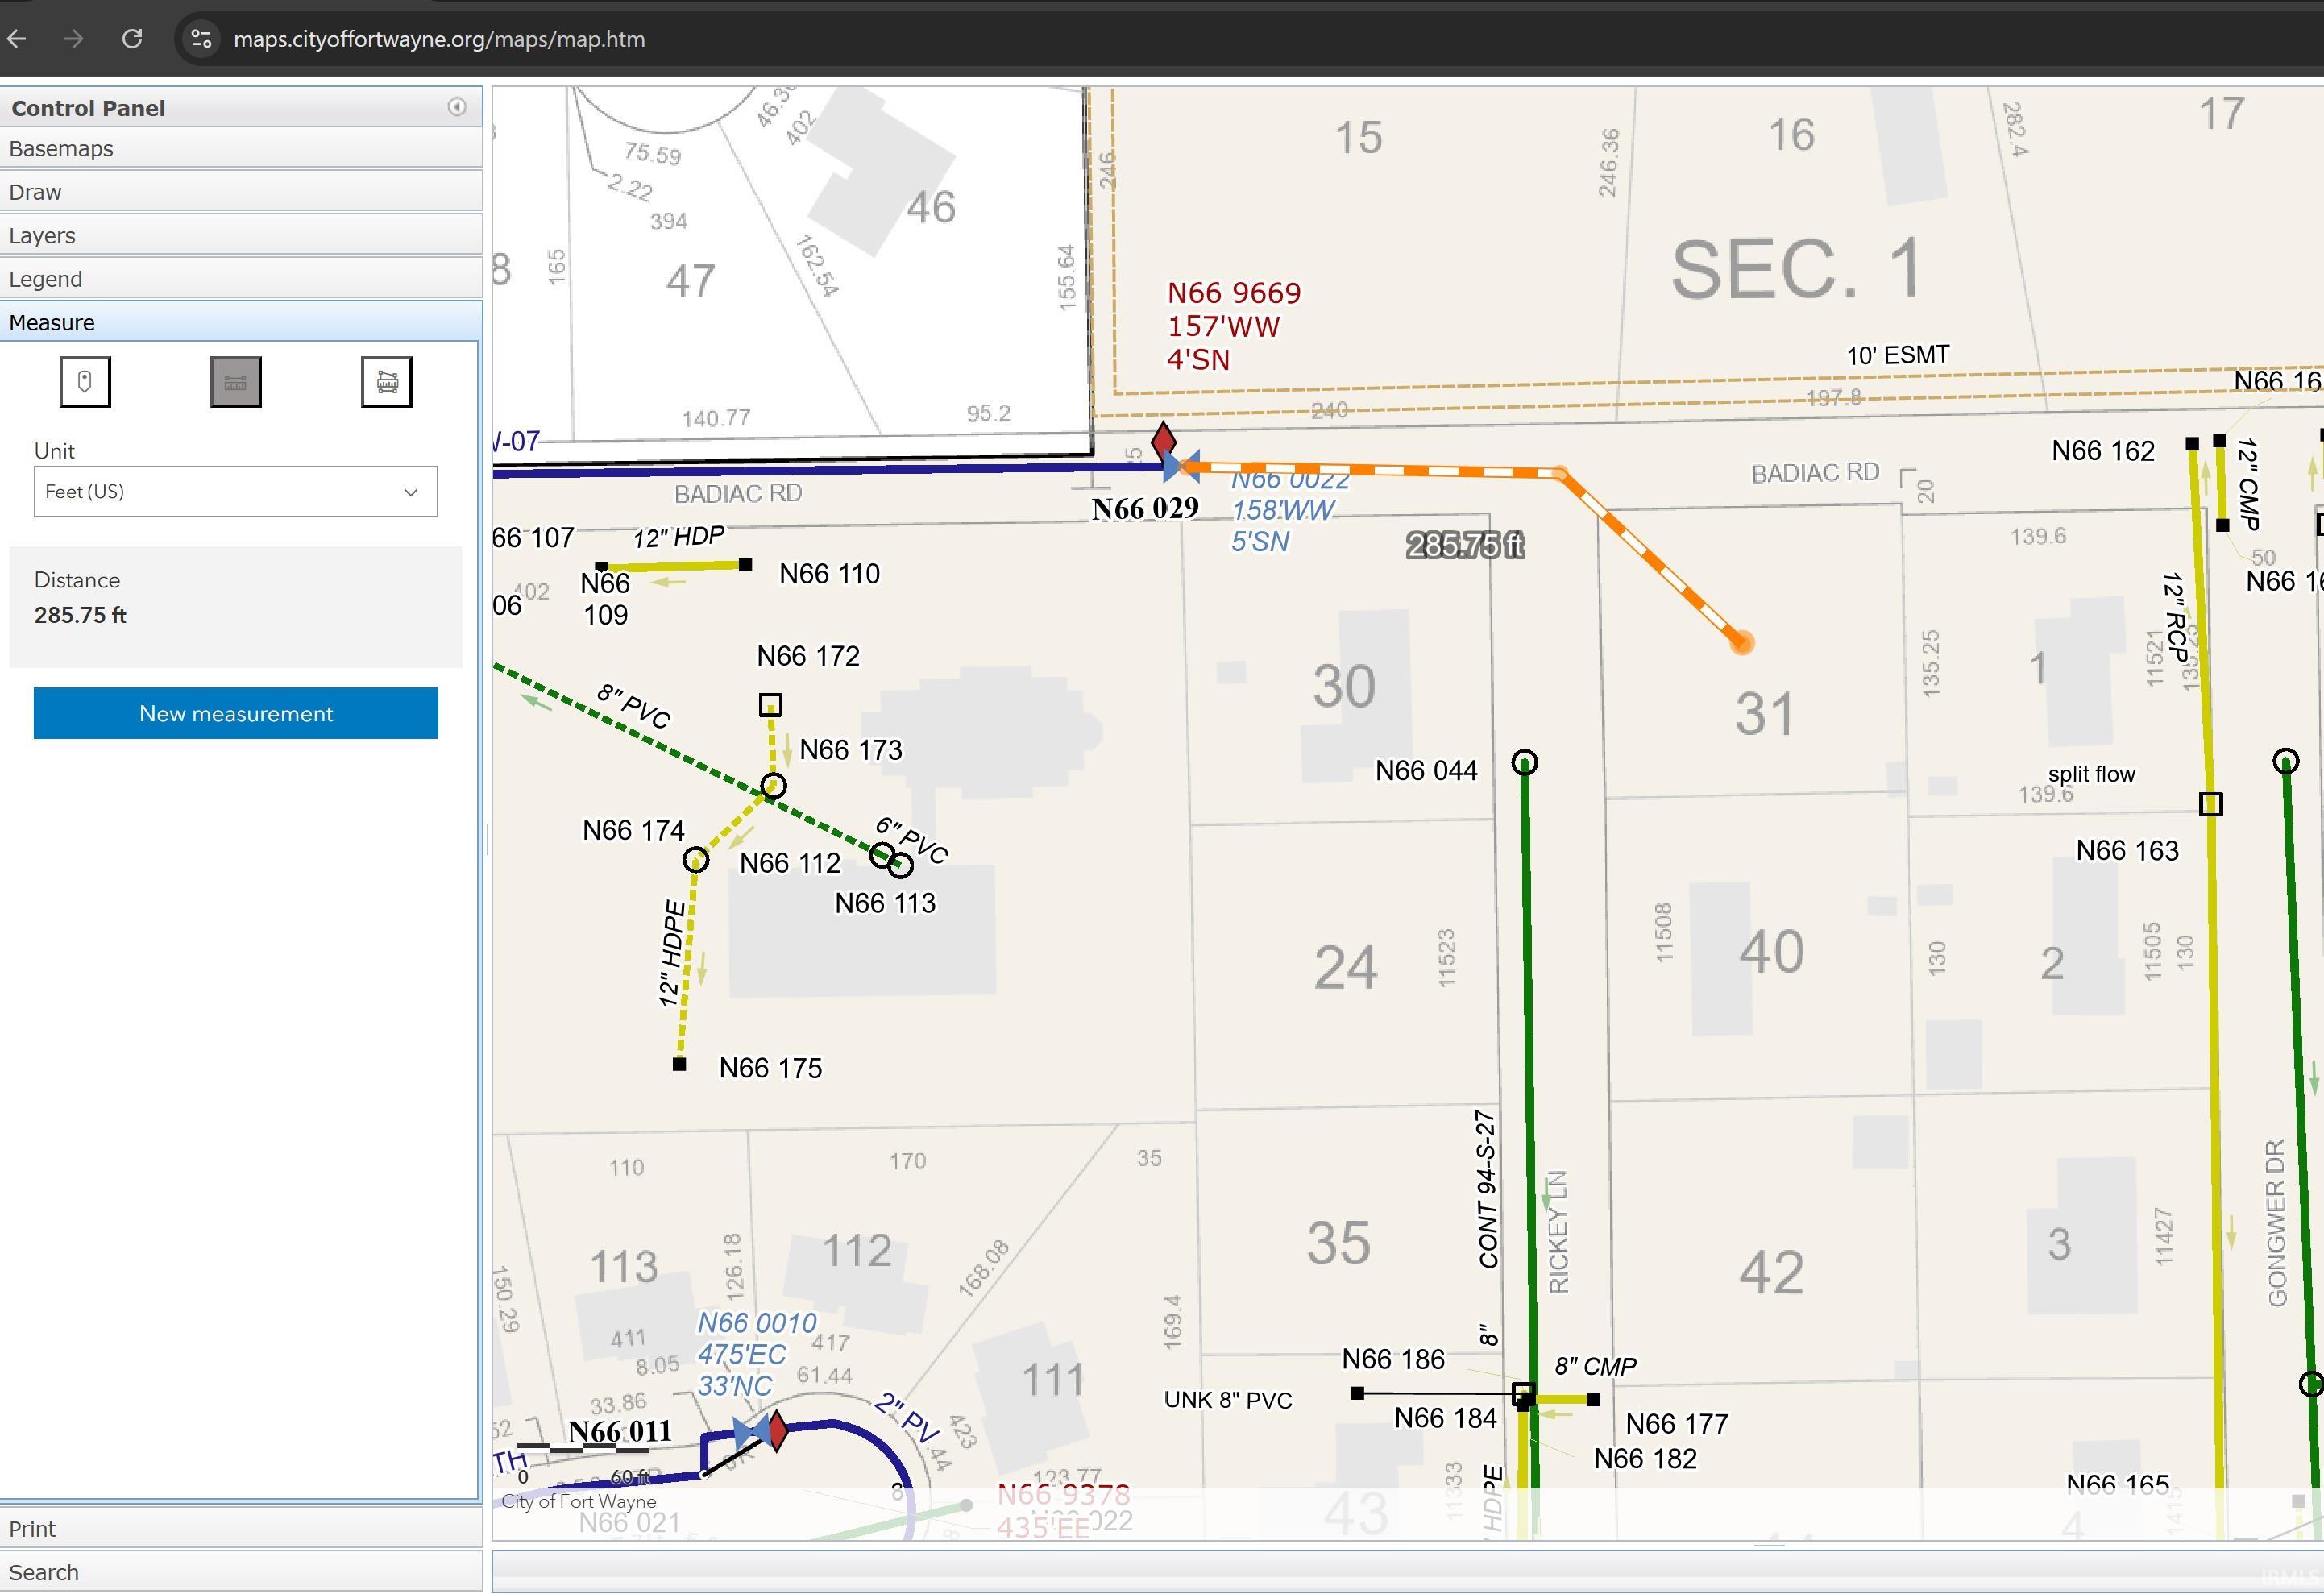Click the Control Panel title
The image size is (2324, 1594).
[x=88, y=108]
